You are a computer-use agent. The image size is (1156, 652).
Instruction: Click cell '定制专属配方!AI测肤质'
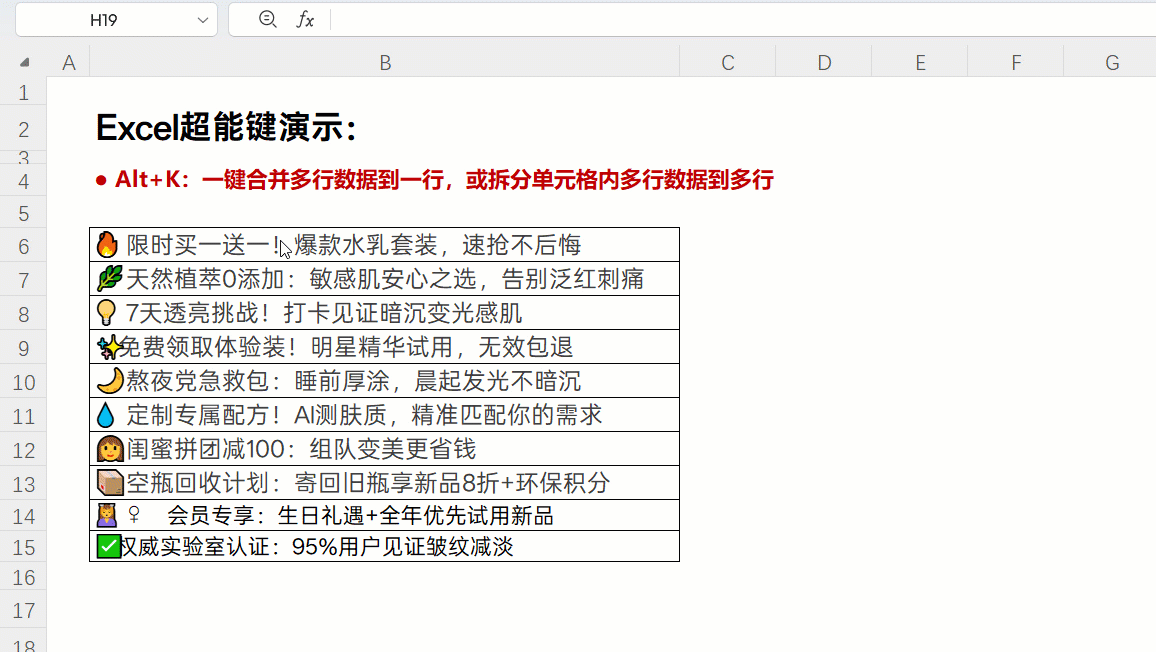[384, 415]
